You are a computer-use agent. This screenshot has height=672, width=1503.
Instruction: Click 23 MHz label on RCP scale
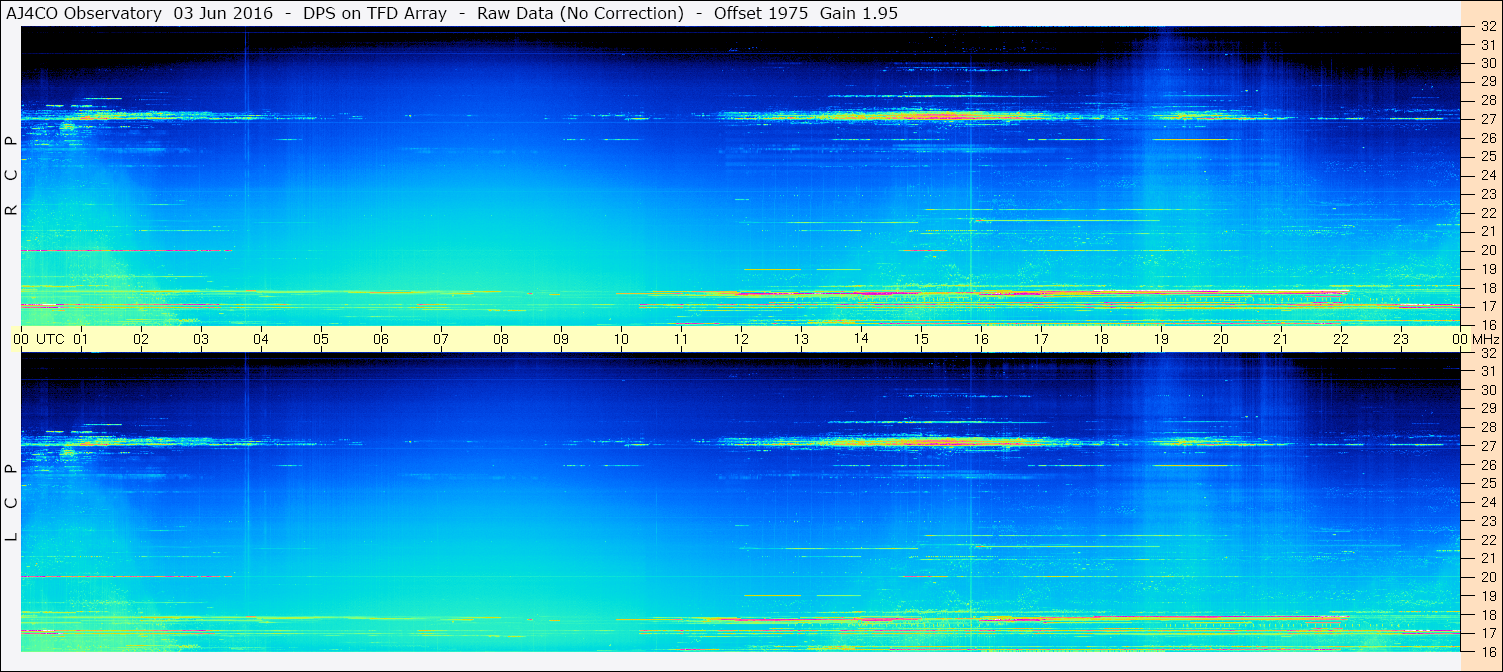point(1487,194)
